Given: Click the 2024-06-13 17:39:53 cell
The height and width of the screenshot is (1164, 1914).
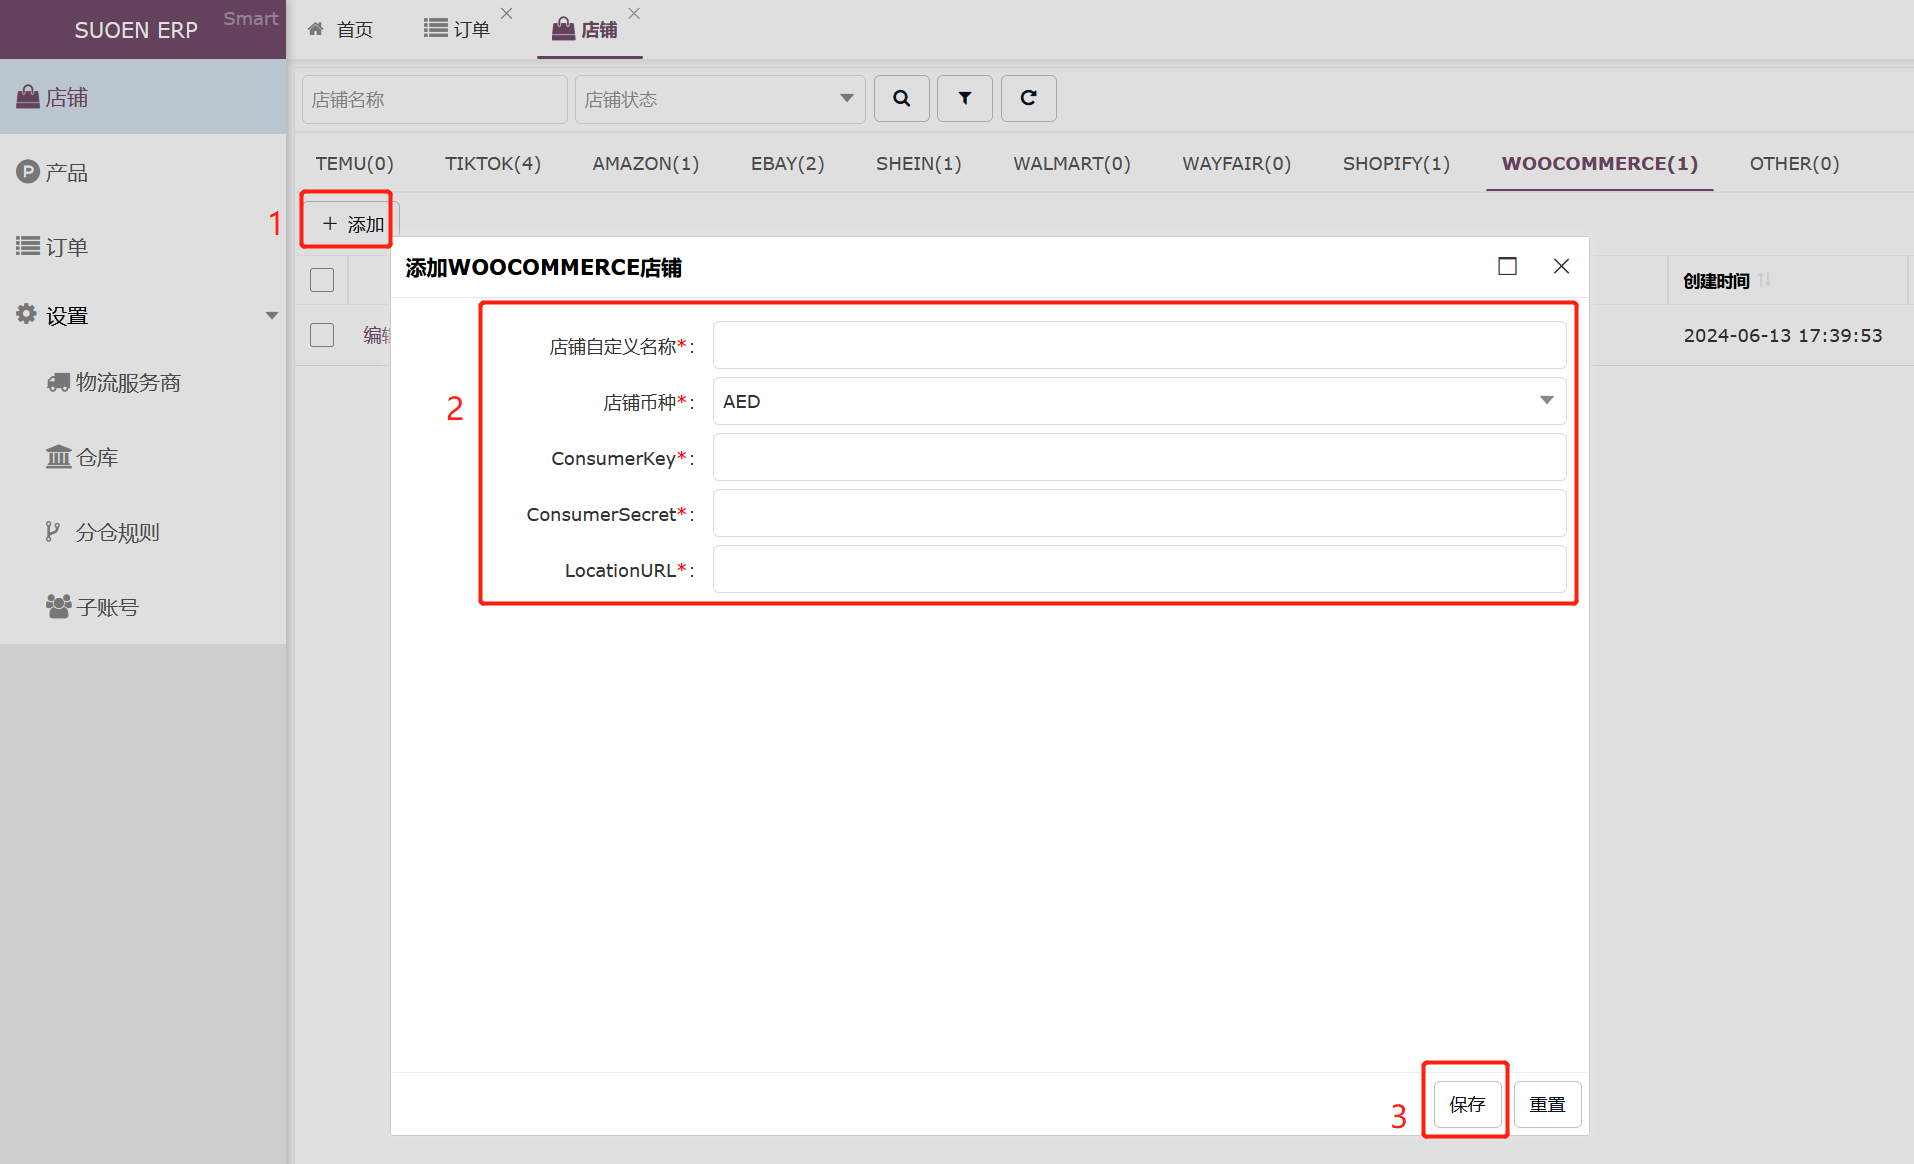Looking at the screenshot, I should 1783,335.
